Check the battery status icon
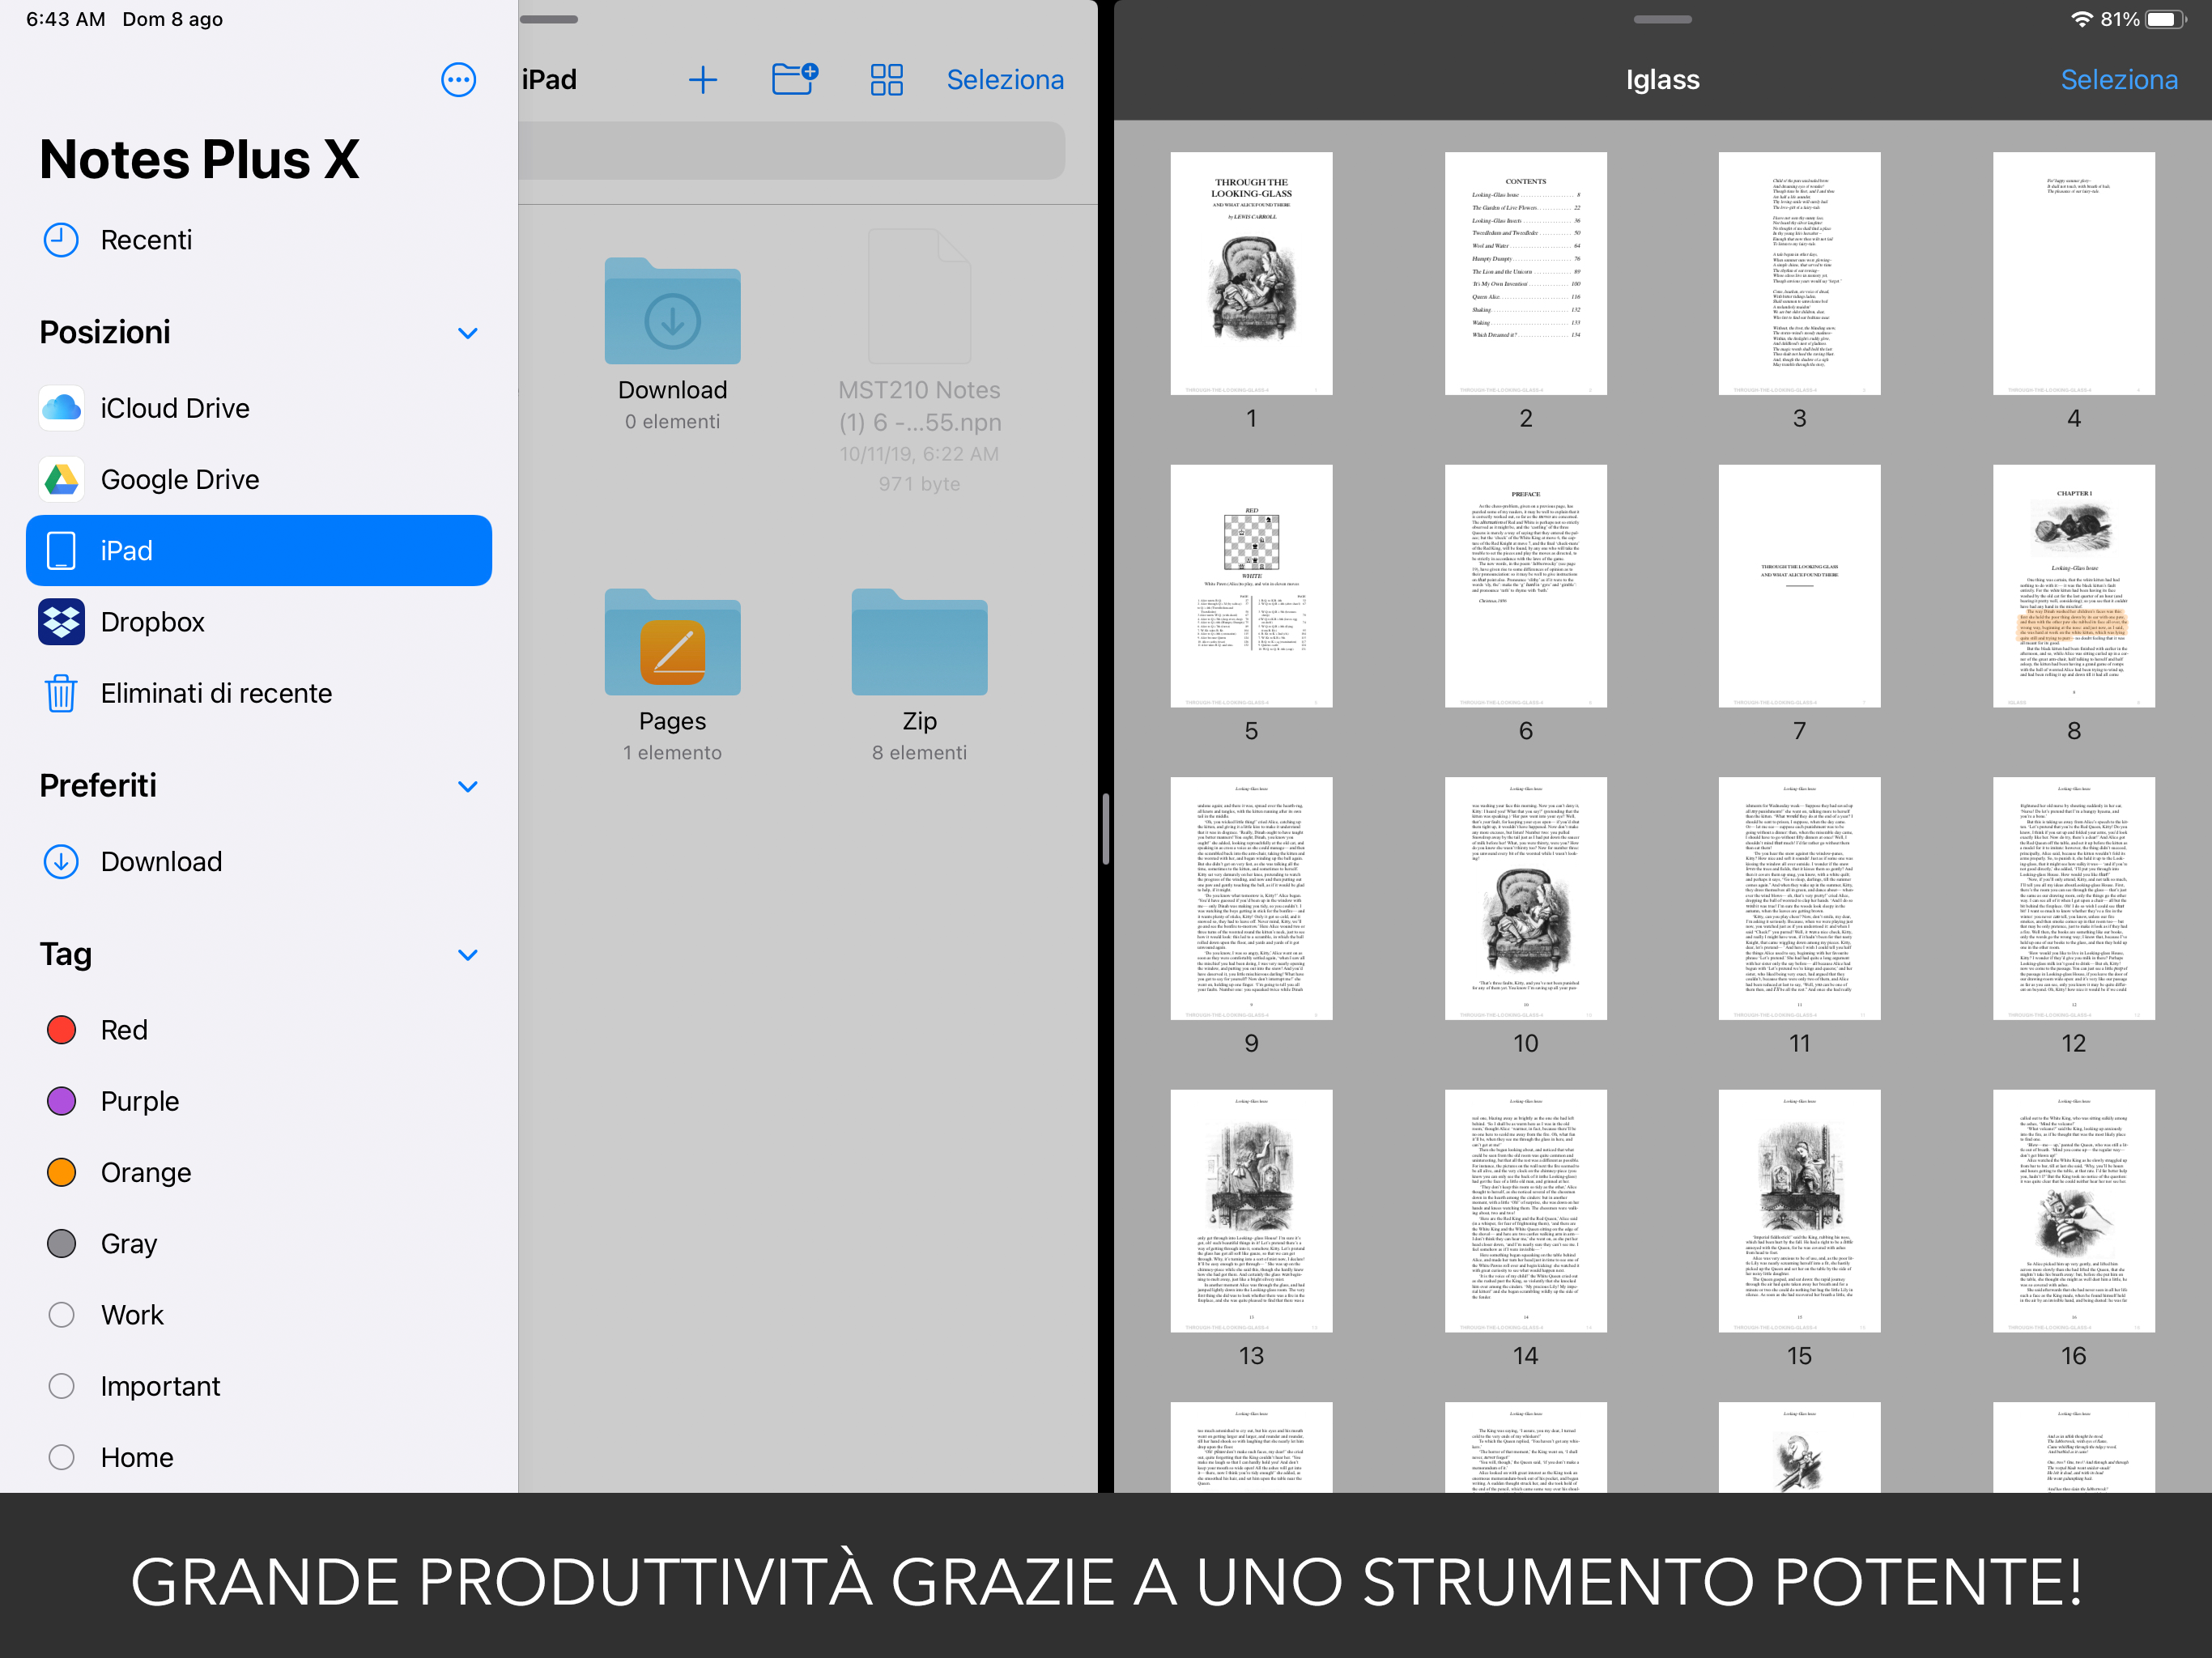 (2166, 19)
